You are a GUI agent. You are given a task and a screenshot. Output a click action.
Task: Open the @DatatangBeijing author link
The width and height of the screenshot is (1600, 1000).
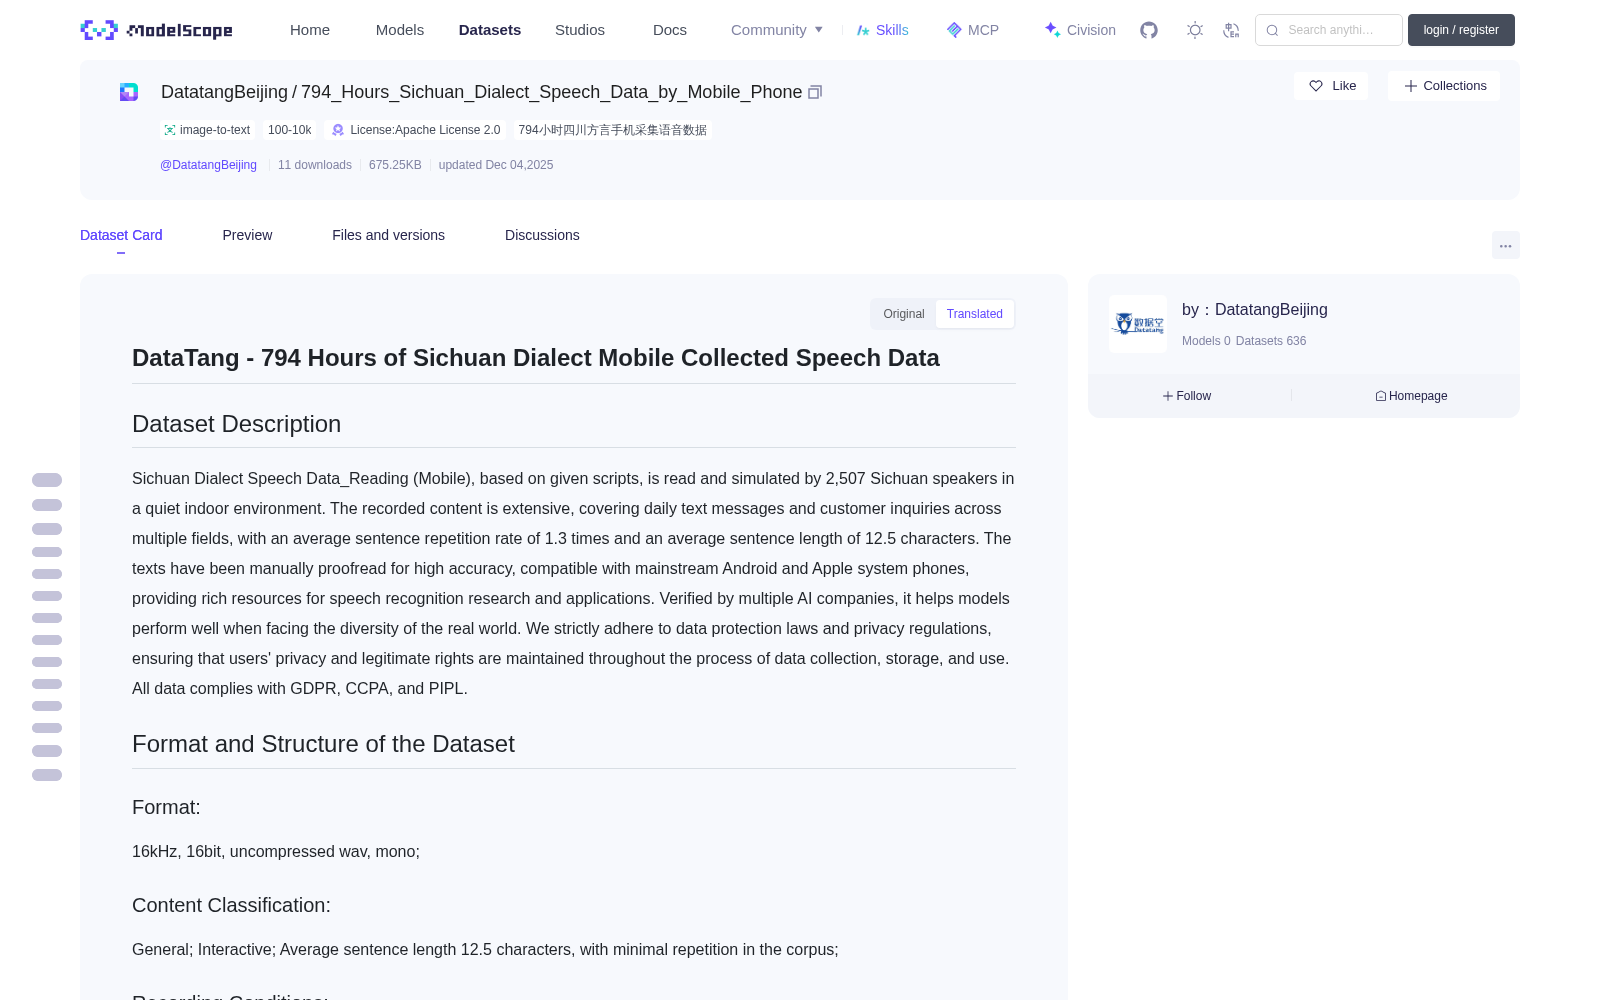click(208, 165)
